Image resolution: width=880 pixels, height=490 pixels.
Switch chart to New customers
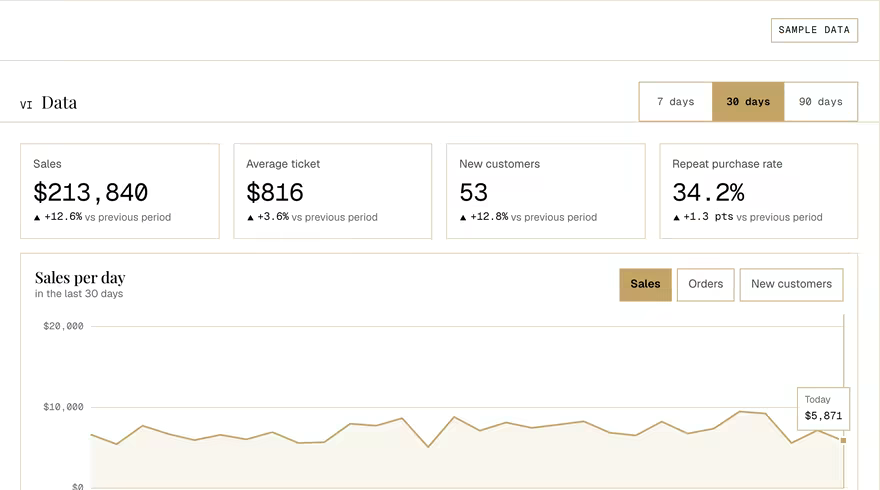[791, 285]
